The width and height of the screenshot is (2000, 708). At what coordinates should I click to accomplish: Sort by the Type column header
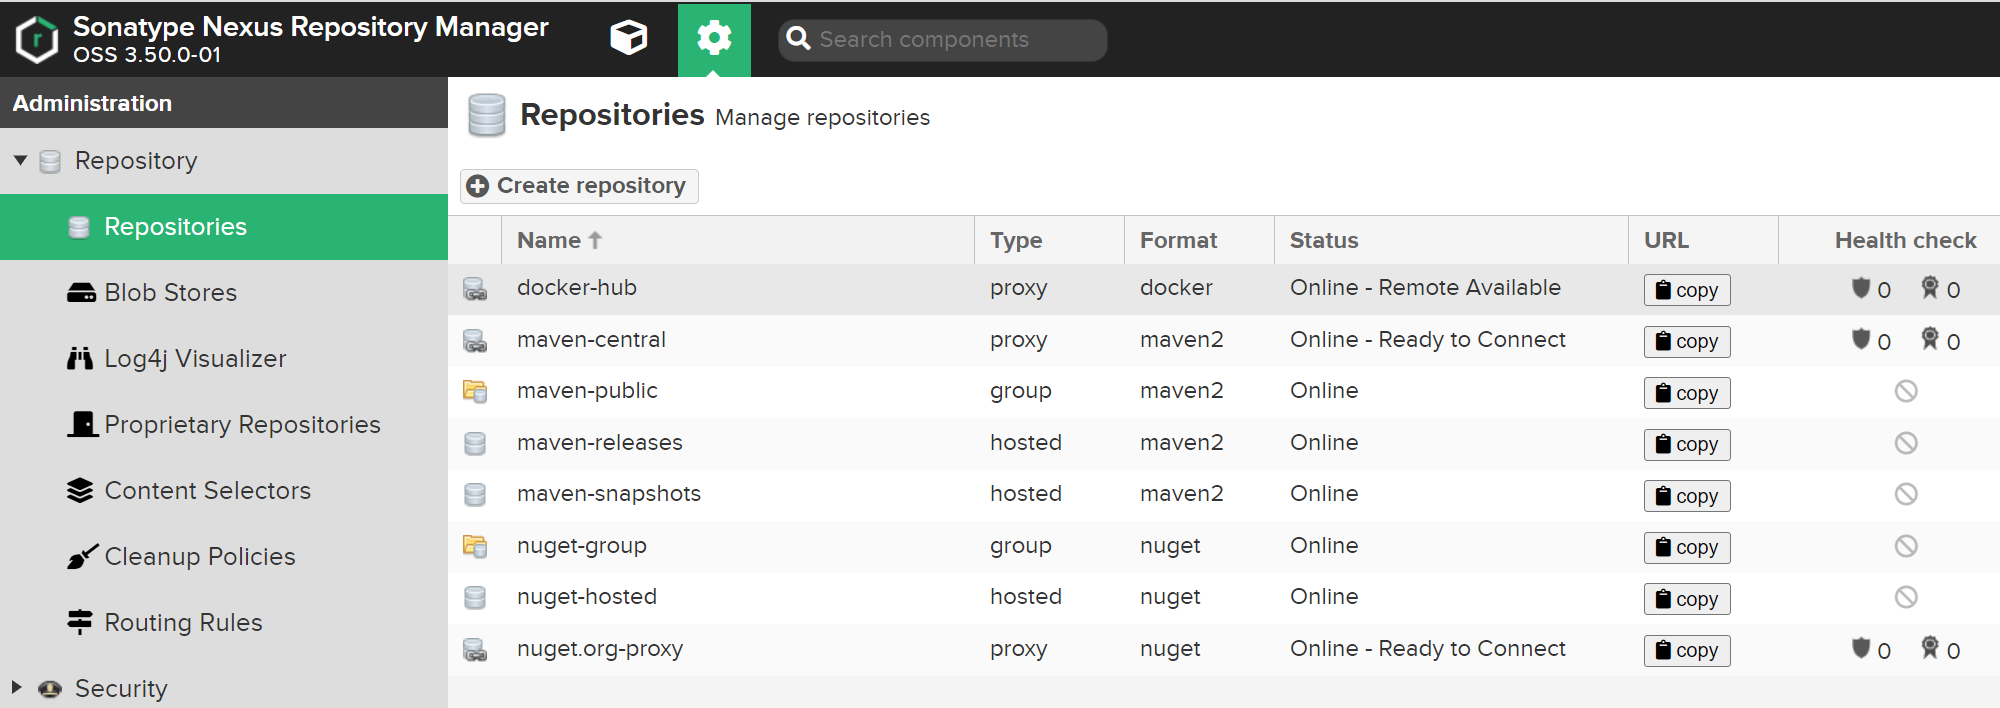click(1049, 240)
